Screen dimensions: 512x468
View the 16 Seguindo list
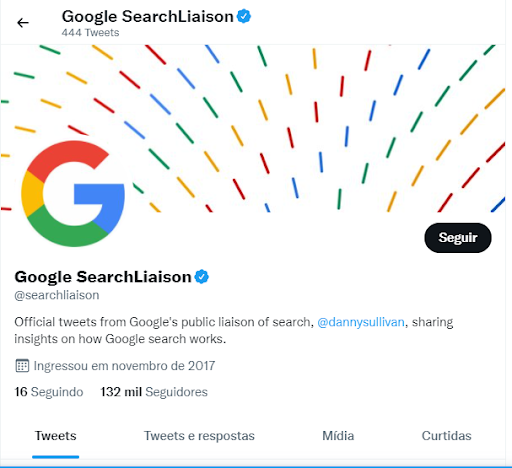pos(49,392)
